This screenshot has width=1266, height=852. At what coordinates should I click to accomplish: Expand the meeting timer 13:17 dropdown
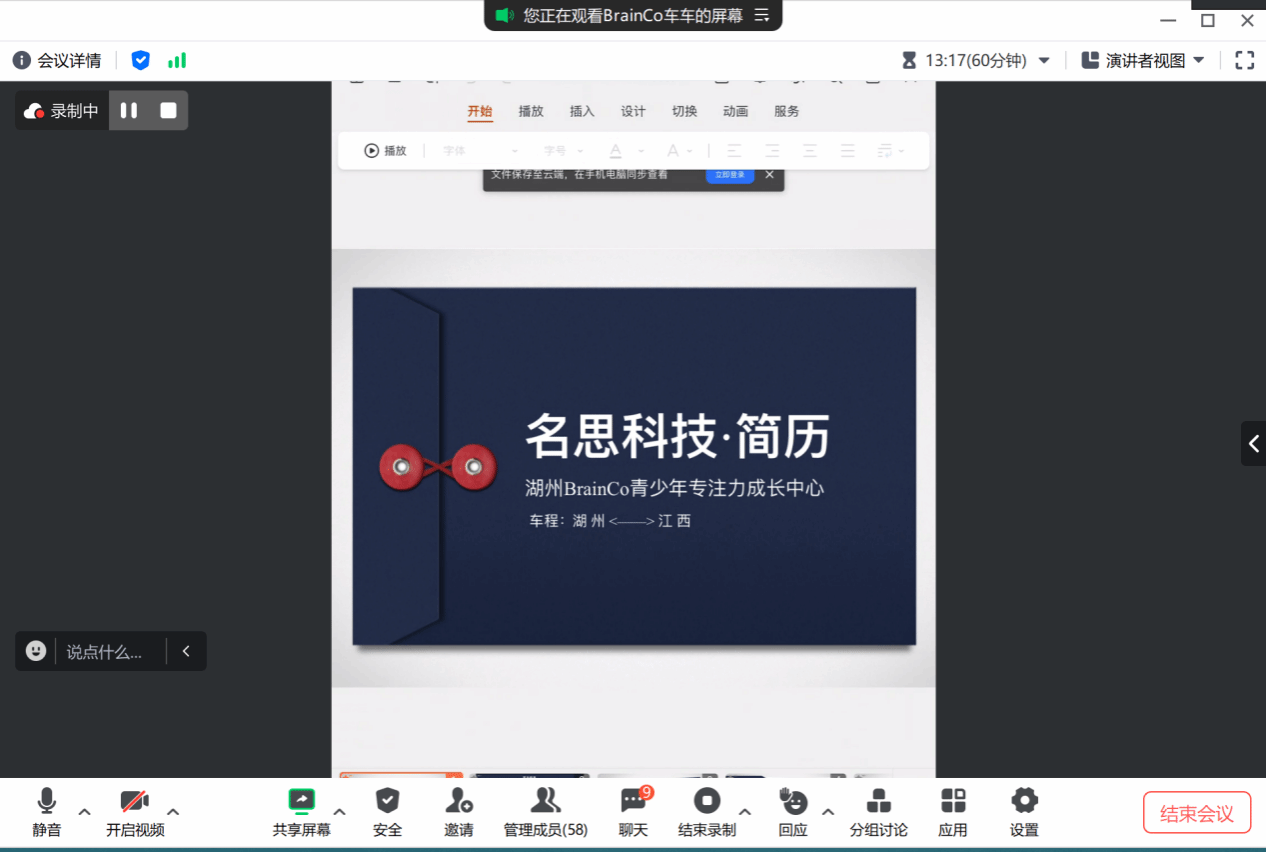click(1044, 61)
